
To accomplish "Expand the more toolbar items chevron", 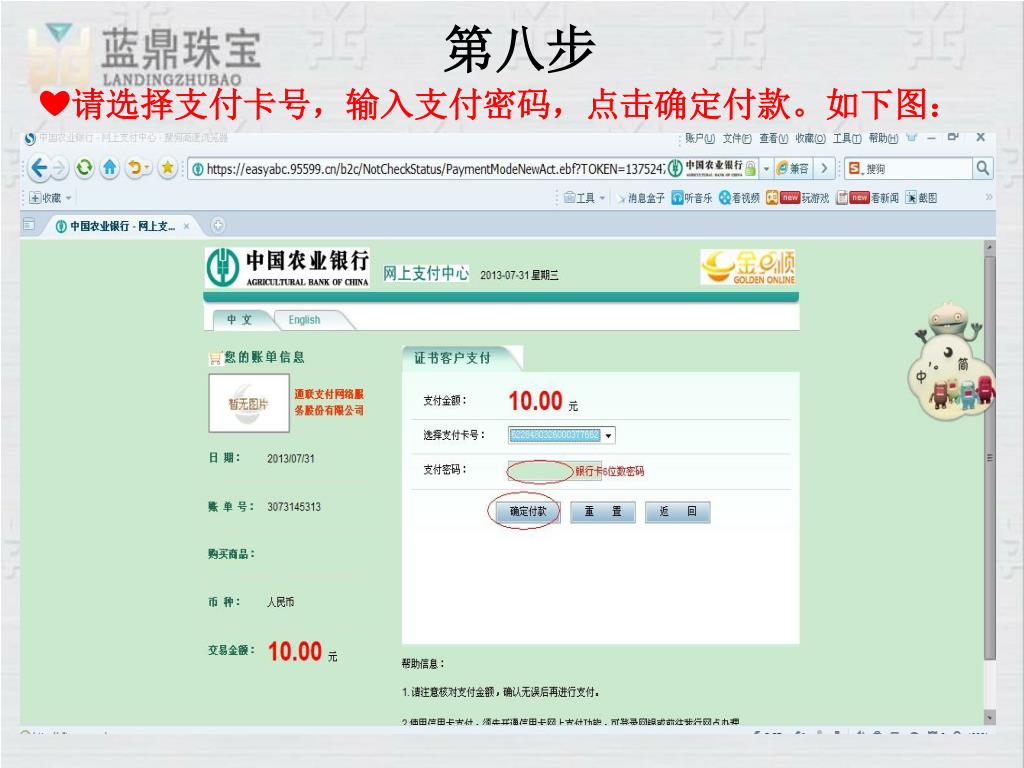I will point(989,197).
